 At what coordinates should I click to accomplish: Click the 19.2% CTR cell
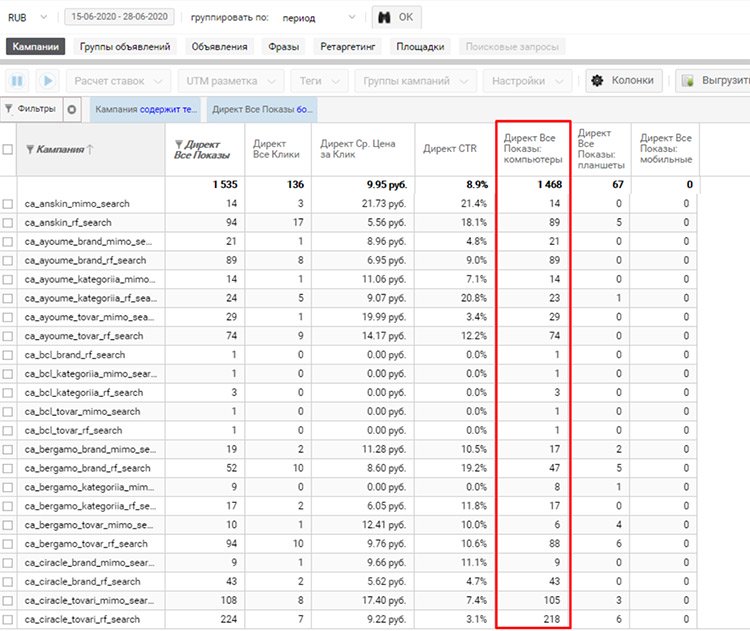[474, 468]
